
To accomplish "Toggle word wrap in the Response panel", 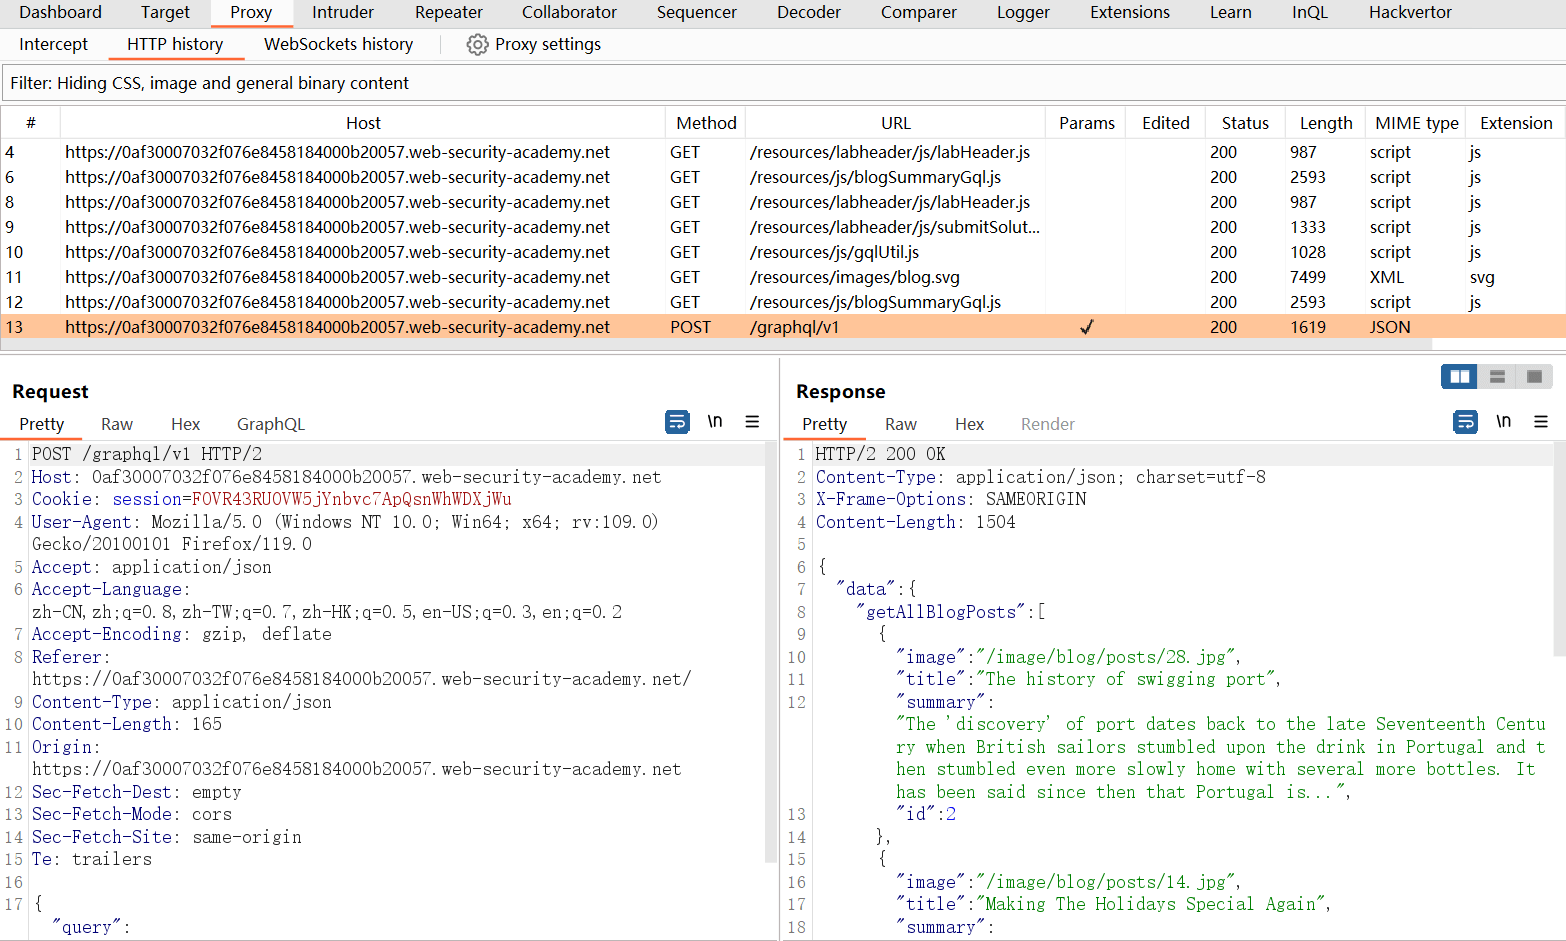I will point(1465,422).
